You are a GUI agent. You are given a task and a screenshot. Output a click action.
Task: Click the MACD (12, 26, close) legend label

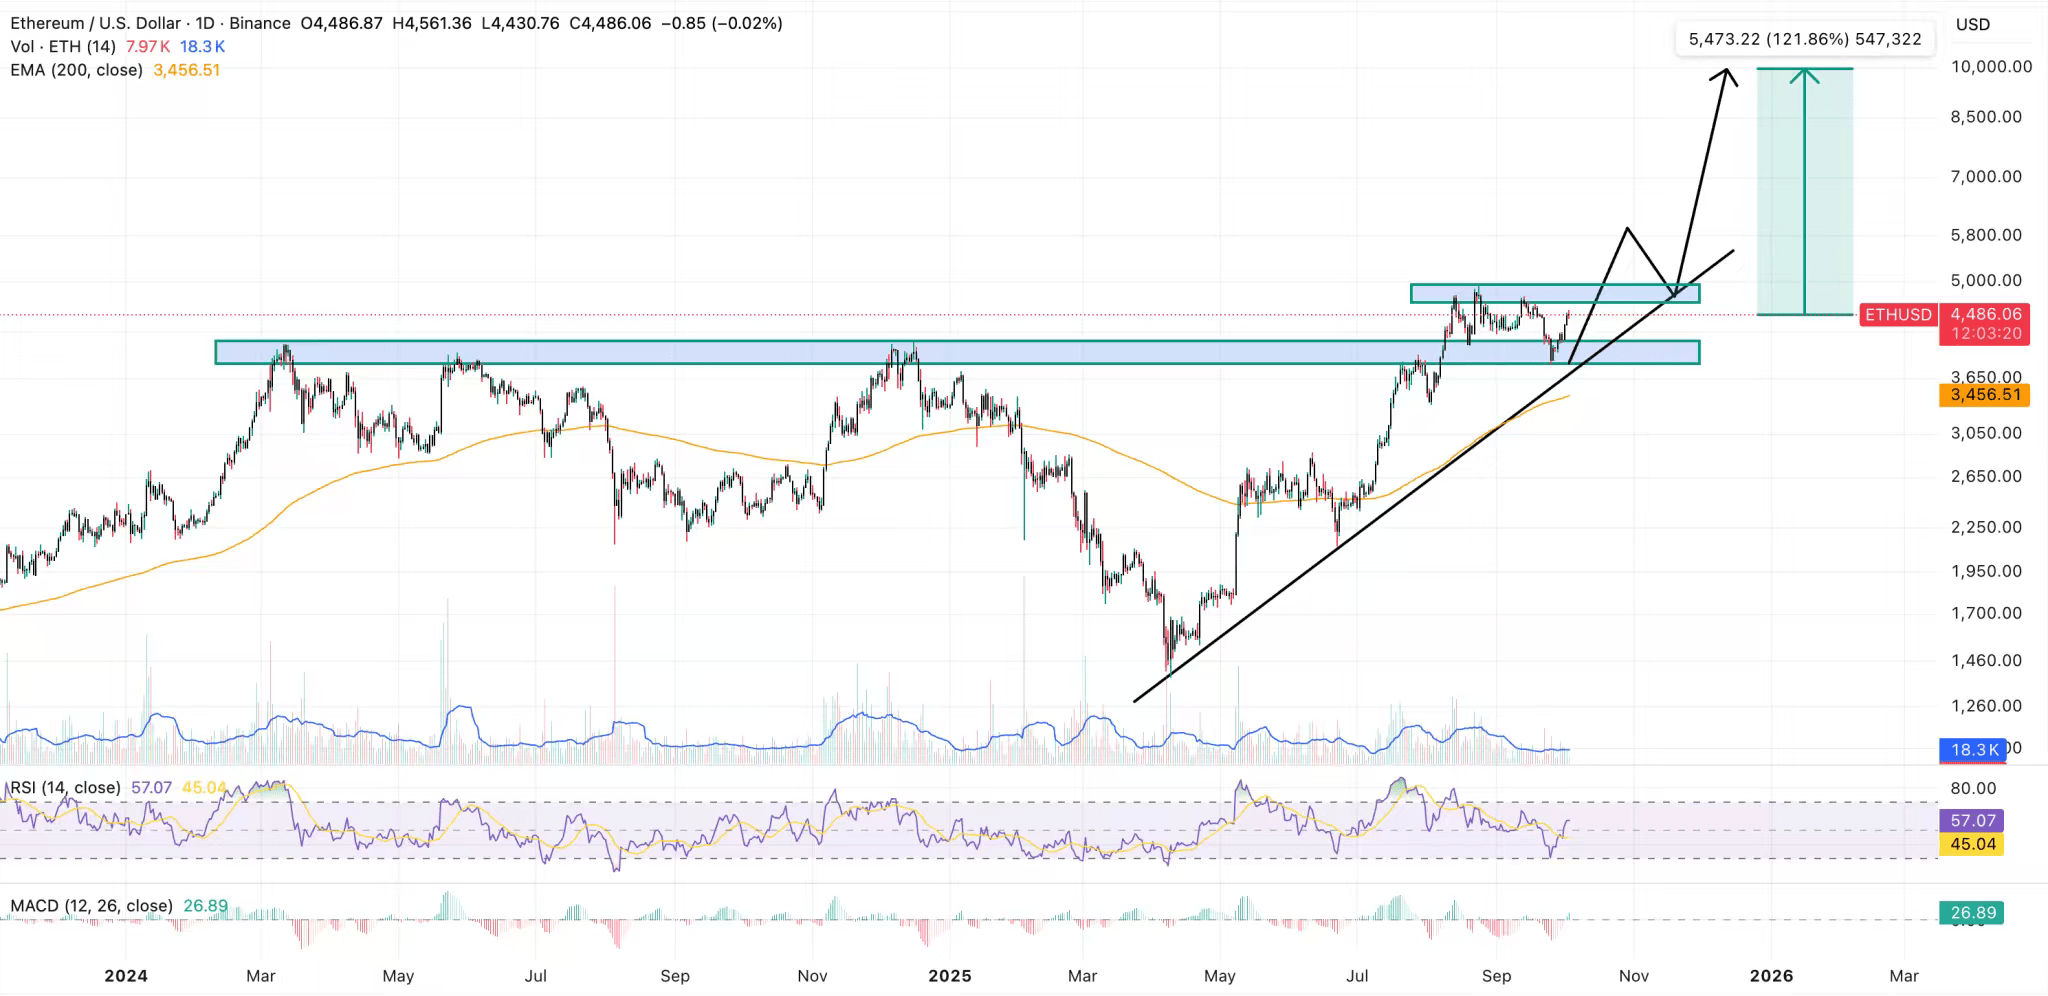[x=91, y=906]
